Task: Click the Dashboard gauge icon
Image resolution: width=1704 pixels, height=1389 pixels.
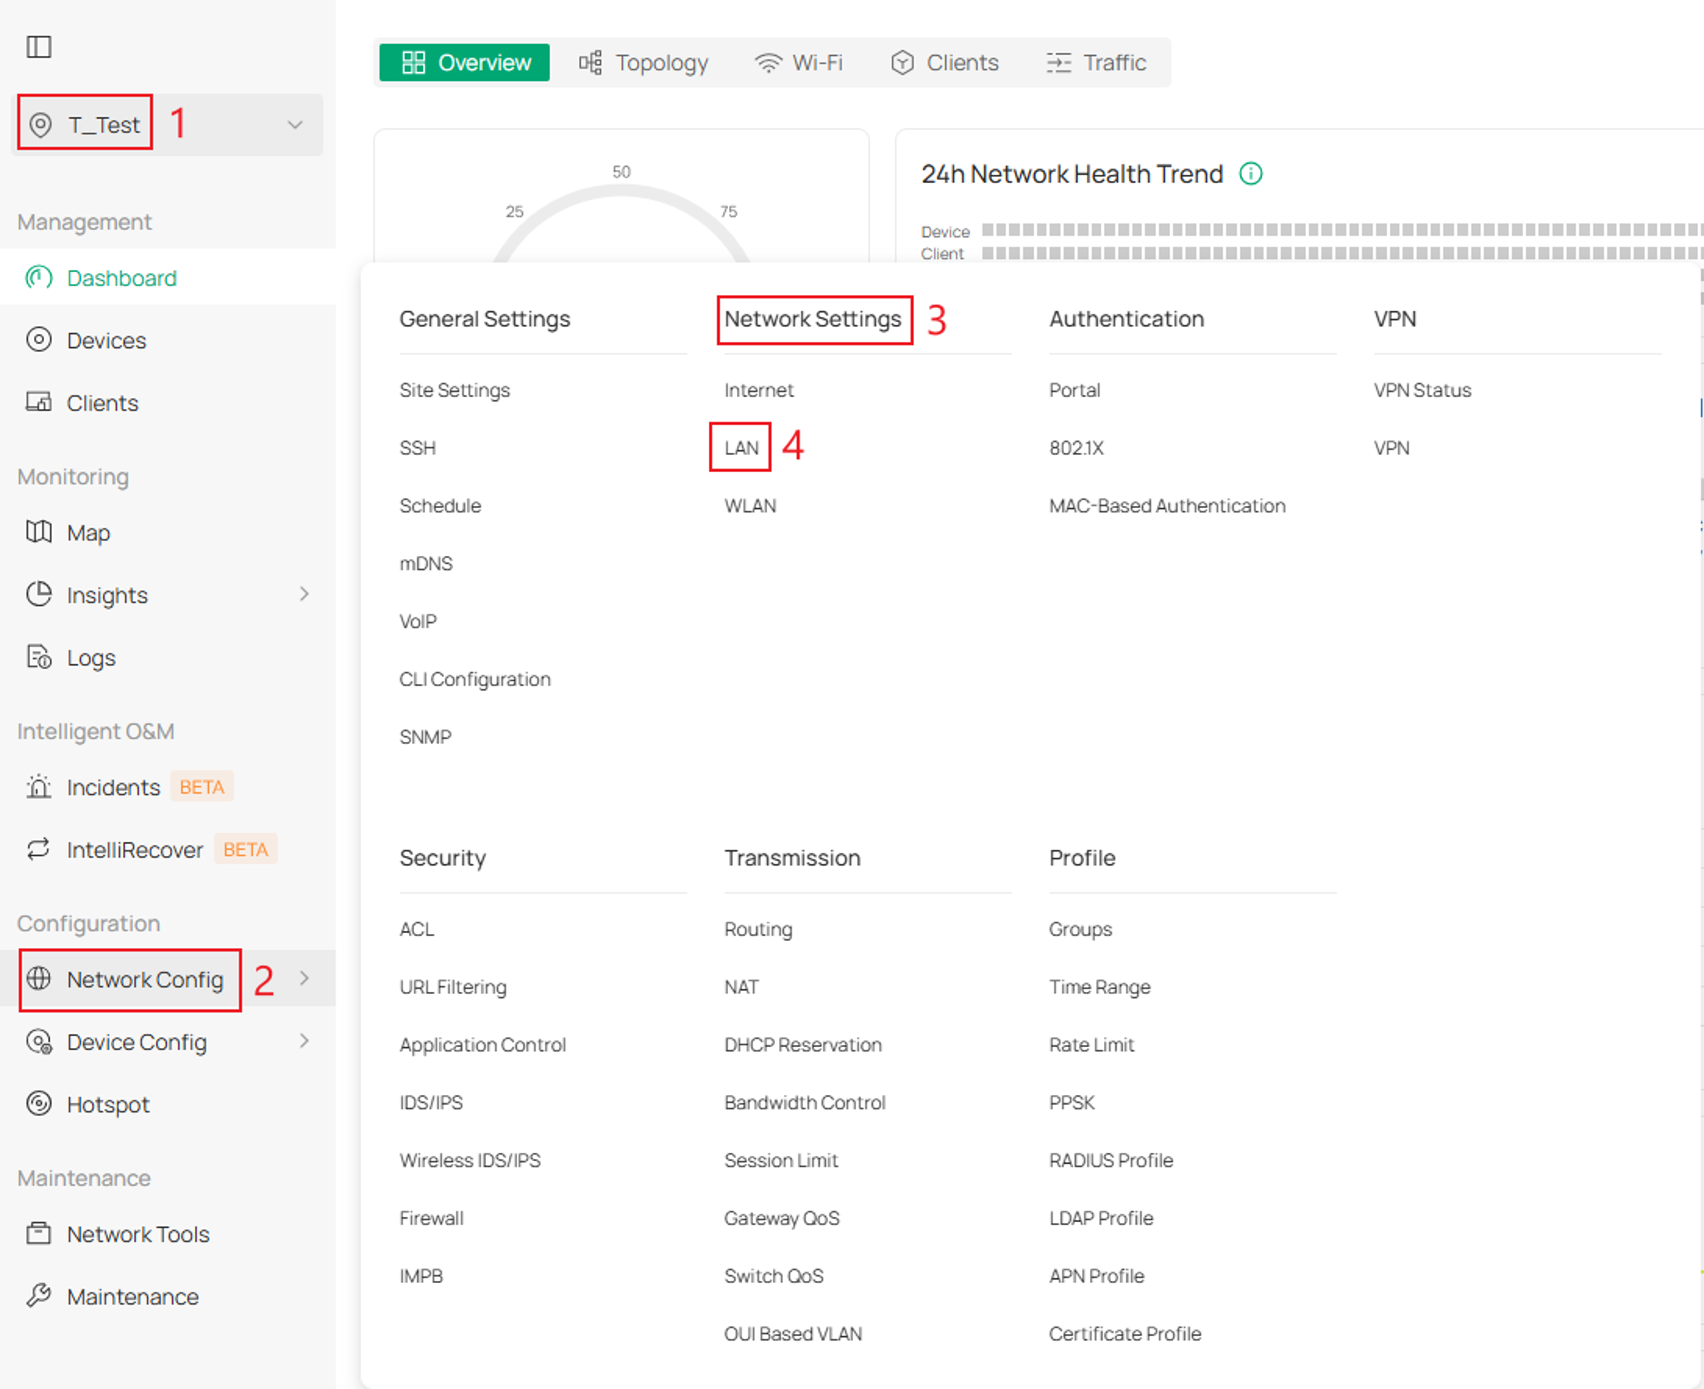Action: 39,278
